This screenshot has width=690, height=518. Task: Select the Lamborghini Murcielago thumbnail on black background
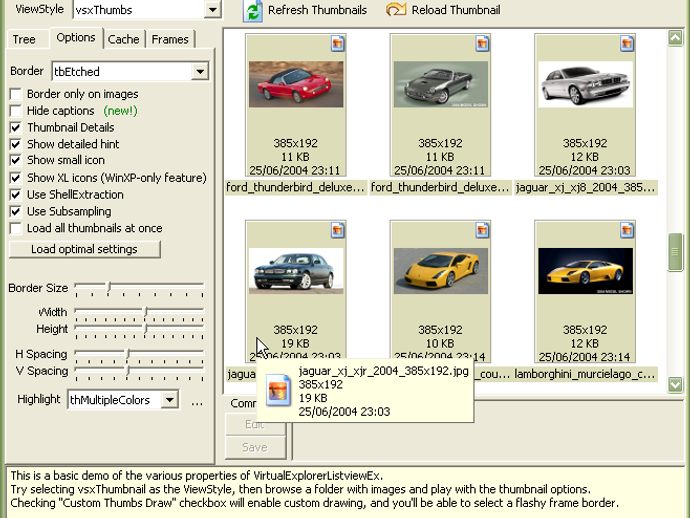click(x=585, y=271)
